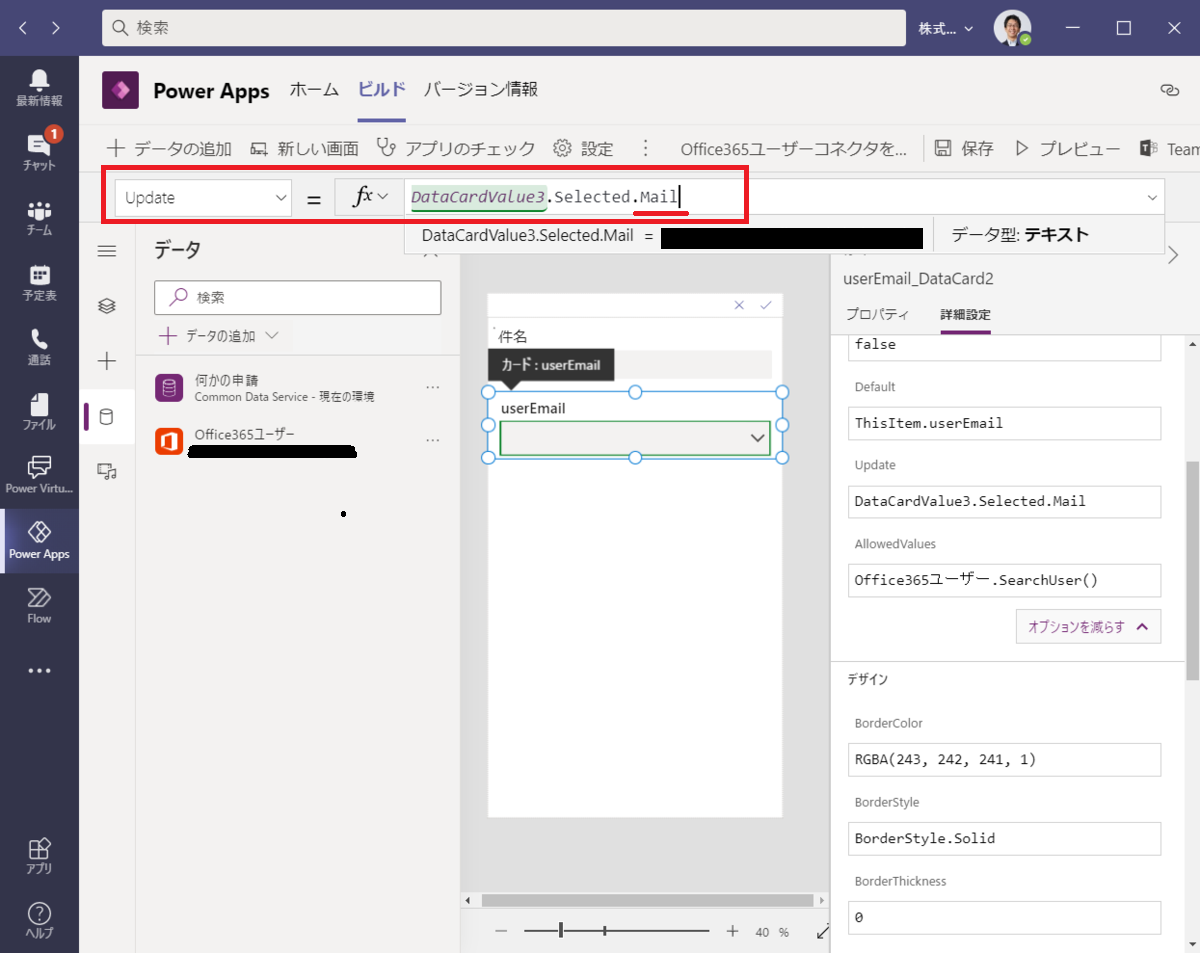Click プレビュー preview button
1200x953 pixels.
click(x=1067, y=148)
